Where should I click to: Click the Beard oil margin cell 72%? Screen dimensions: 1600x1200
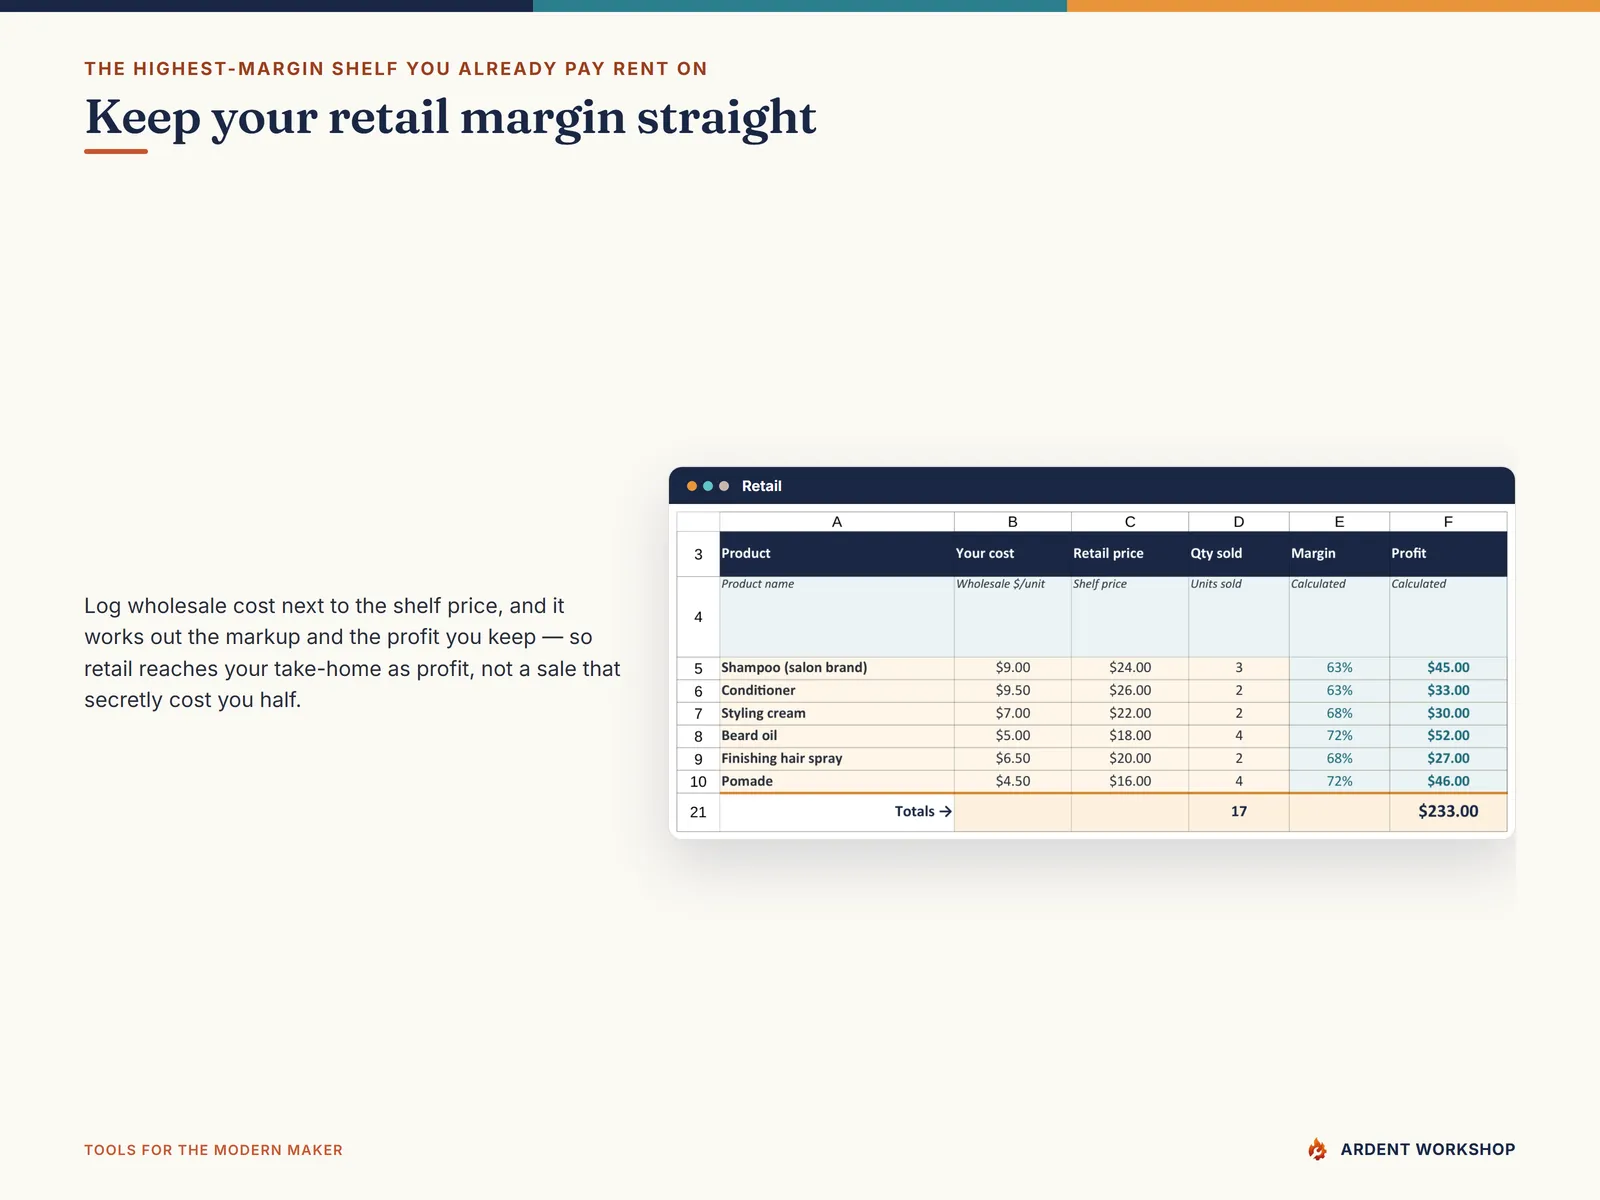[x=1340, y=736]
